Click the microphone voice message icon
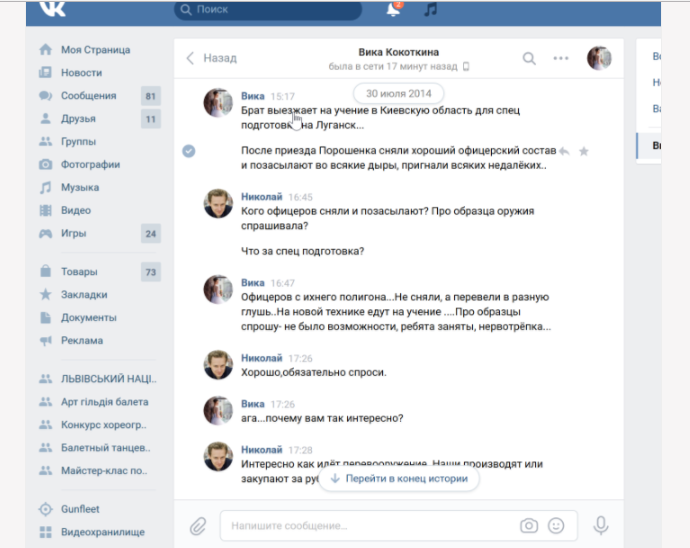Viewport: 690px width, 548px height. pyautogui.click(x=601, y=525)
